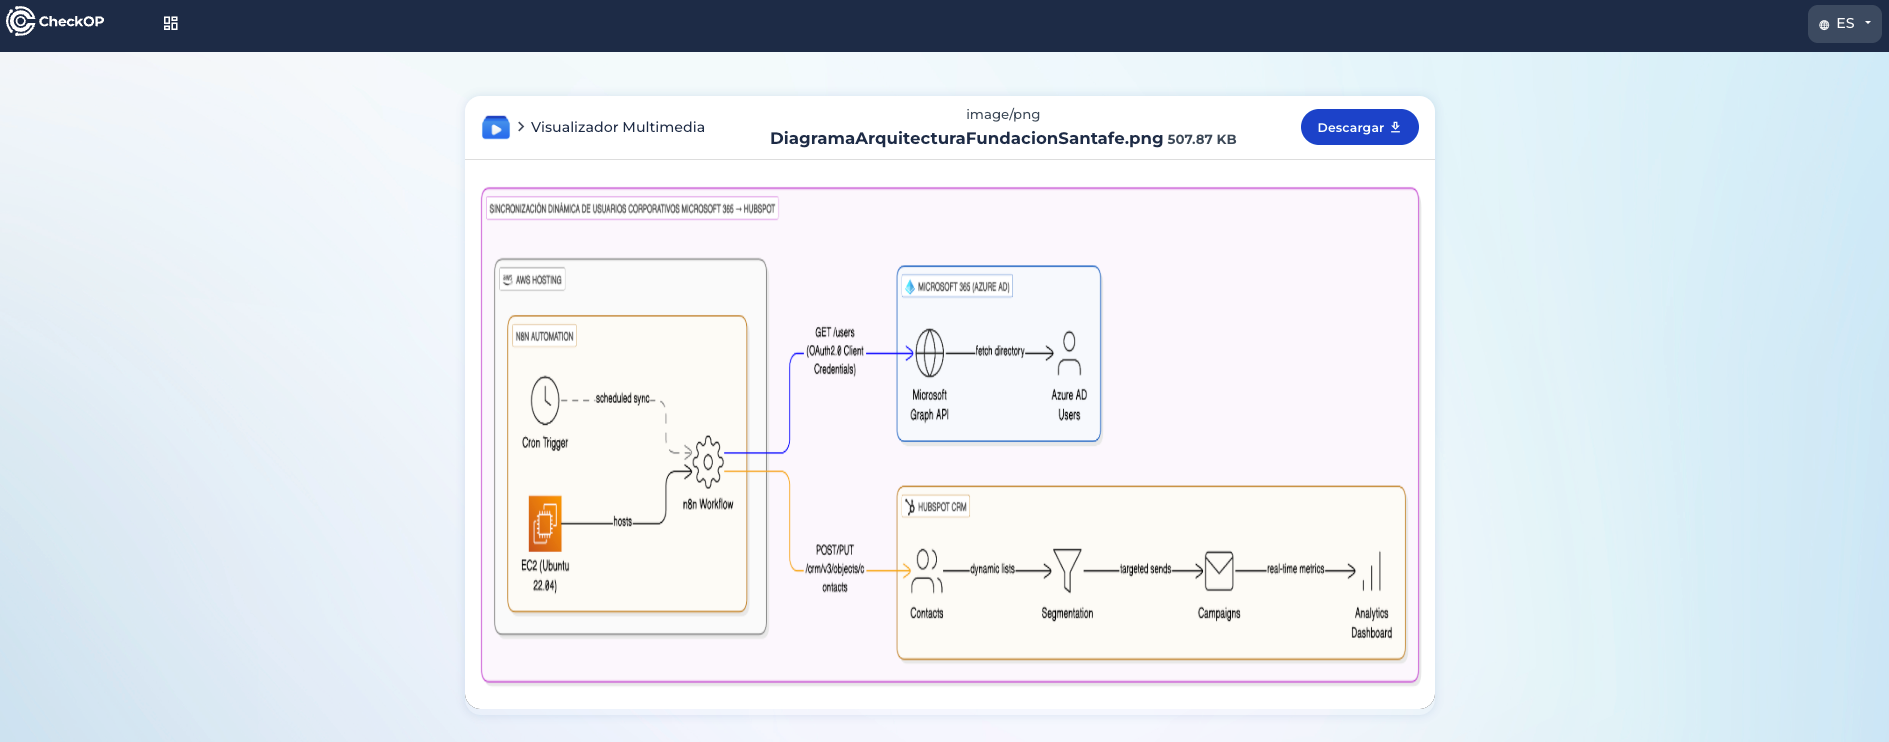Click the Segmentation funnel icon
The width and height of the screenshot is (1889, 742).
pos(1067,570)
